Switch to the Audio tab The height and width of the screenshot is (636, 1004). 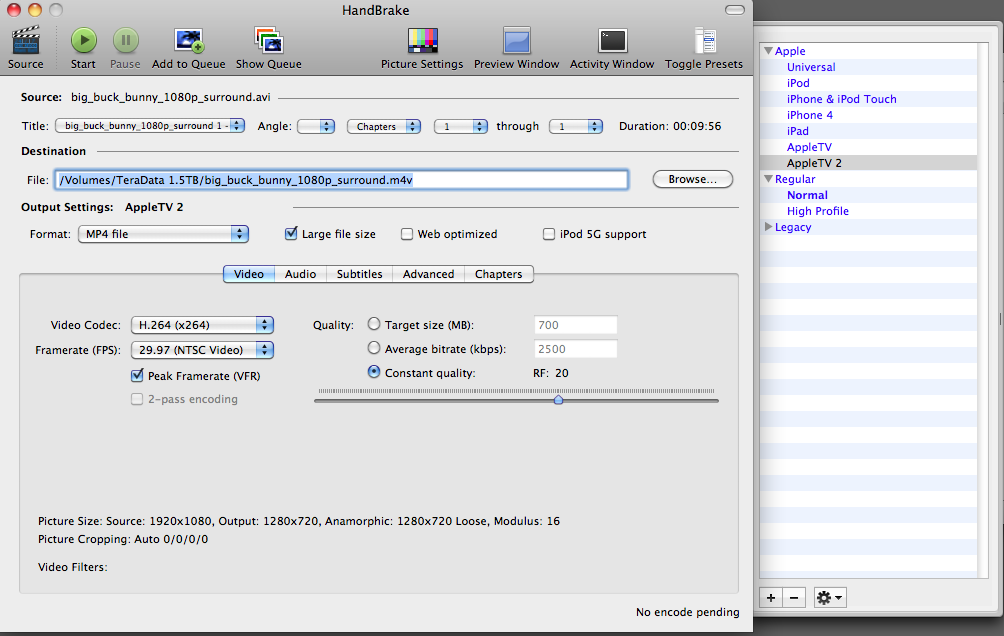[300, 274]
